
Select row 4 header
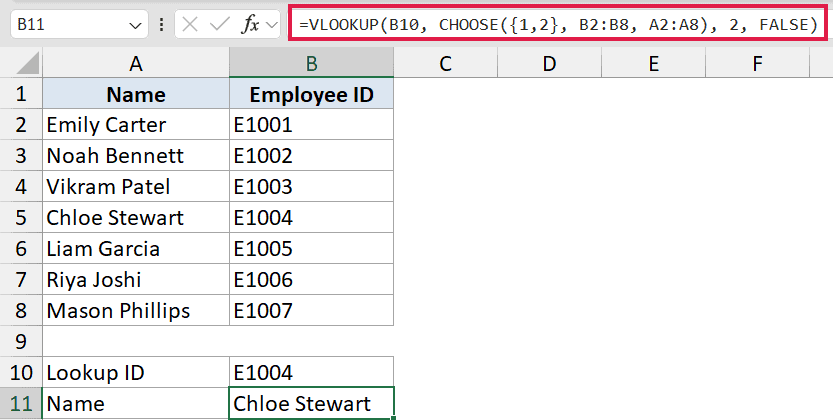21,186
